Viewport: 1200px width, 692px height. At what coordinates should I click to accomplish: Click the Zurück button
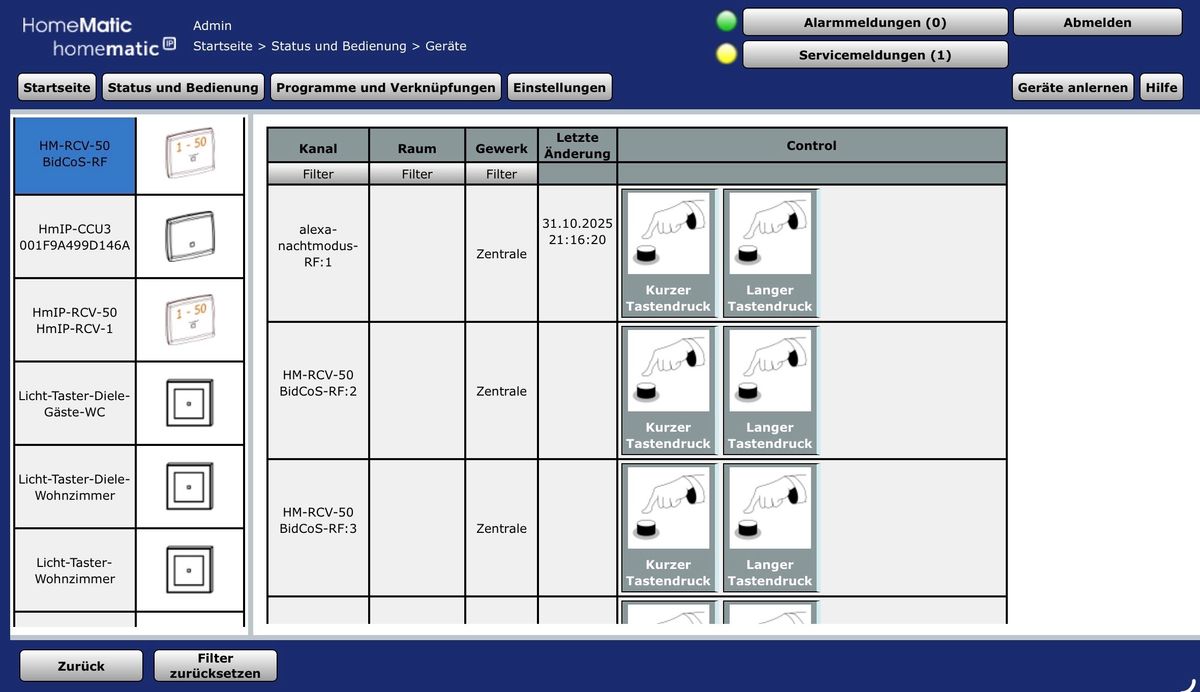pos(81,665)
